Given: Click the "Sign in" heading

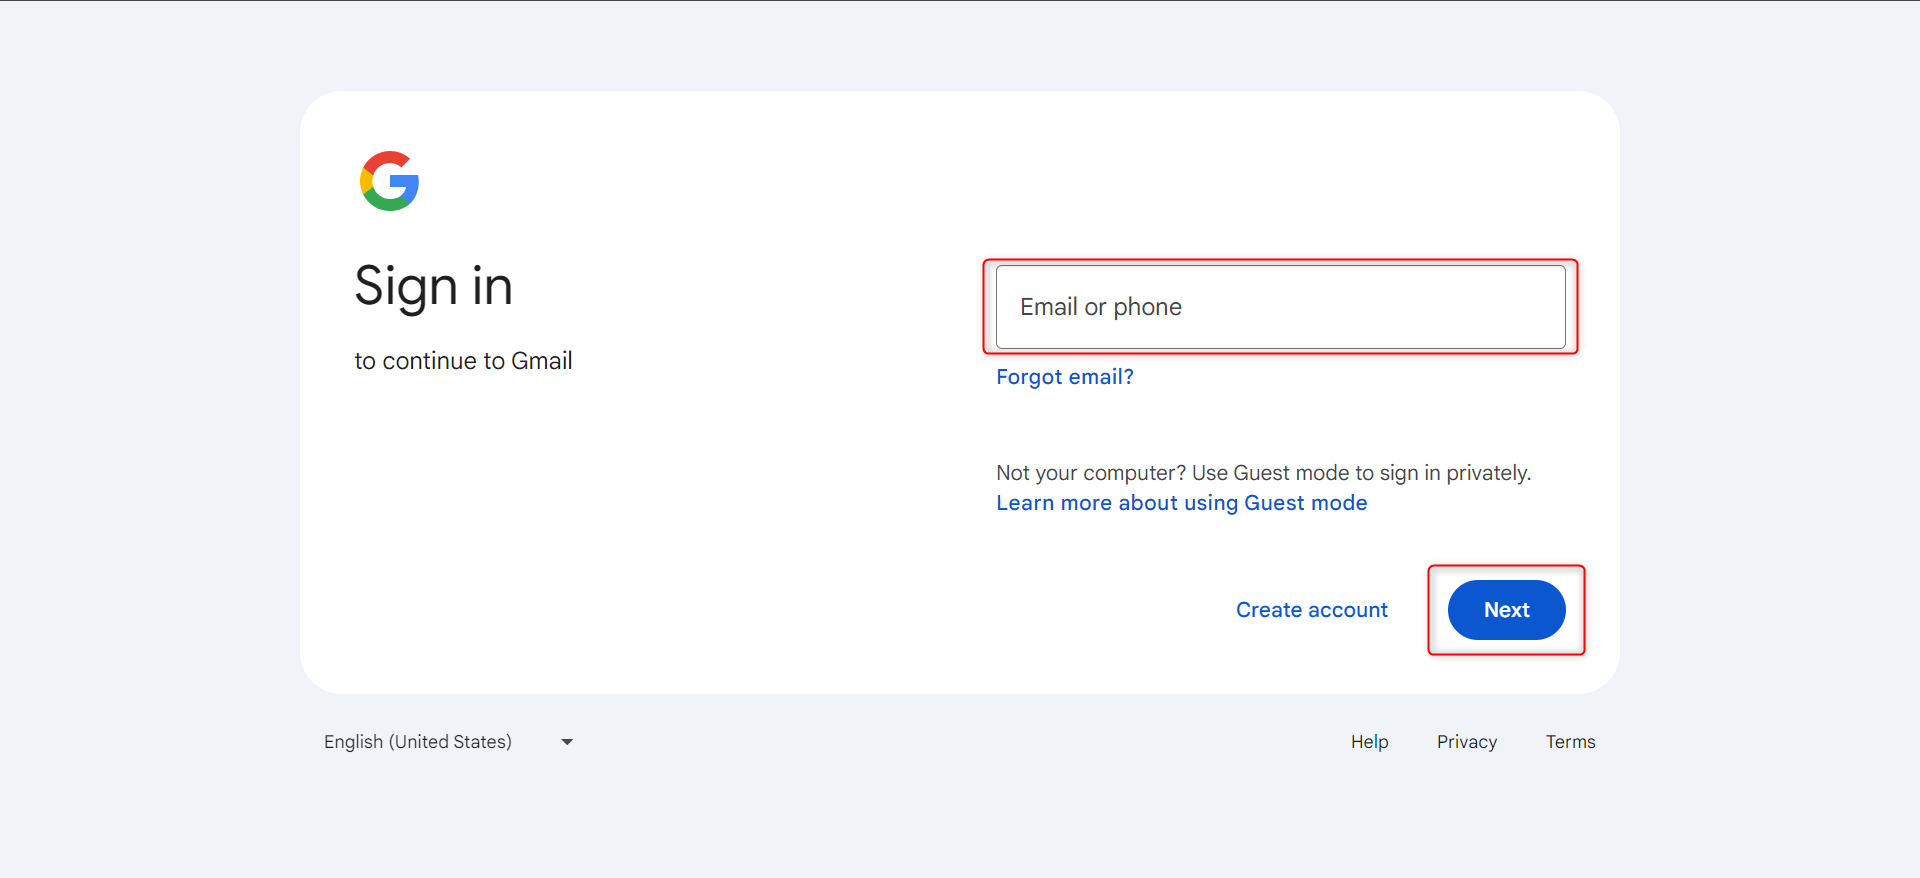Looking at the screenshot, I should pyautogui.click(x=433, y=287).
